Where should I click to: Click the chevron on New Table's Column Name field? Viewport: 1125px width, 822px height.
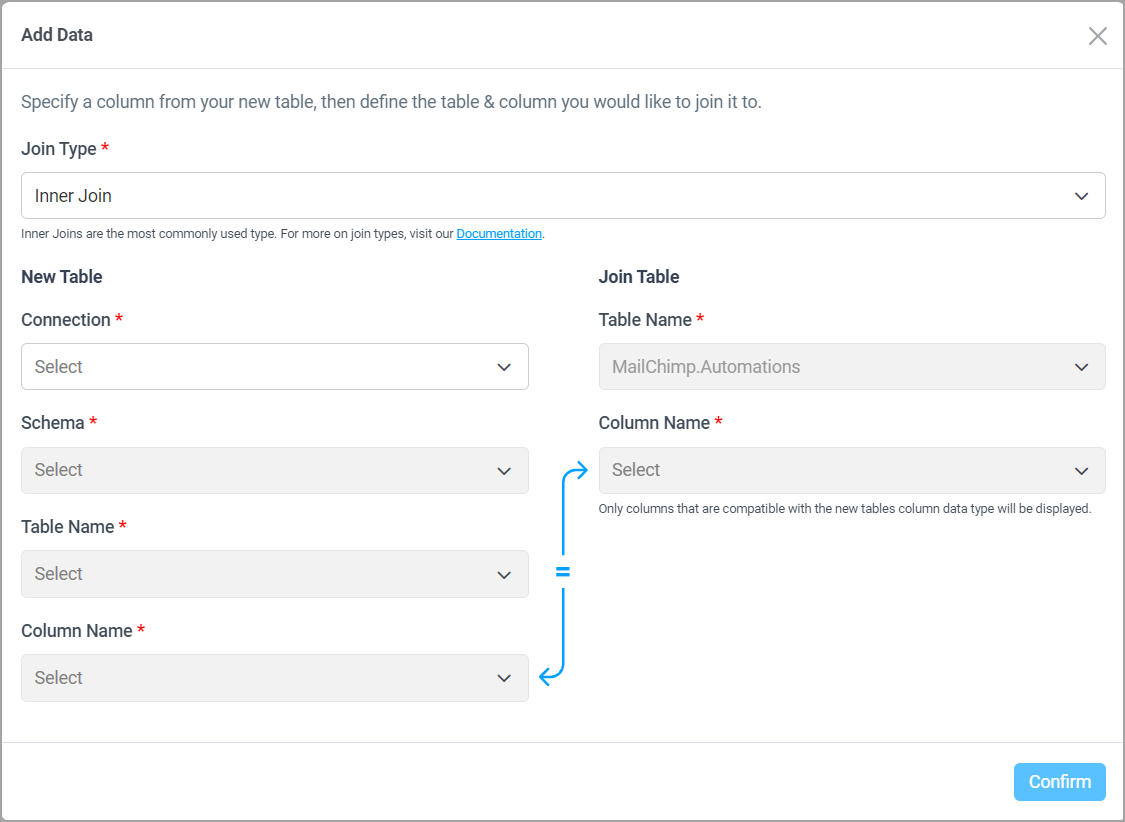(x=504, y=678)
